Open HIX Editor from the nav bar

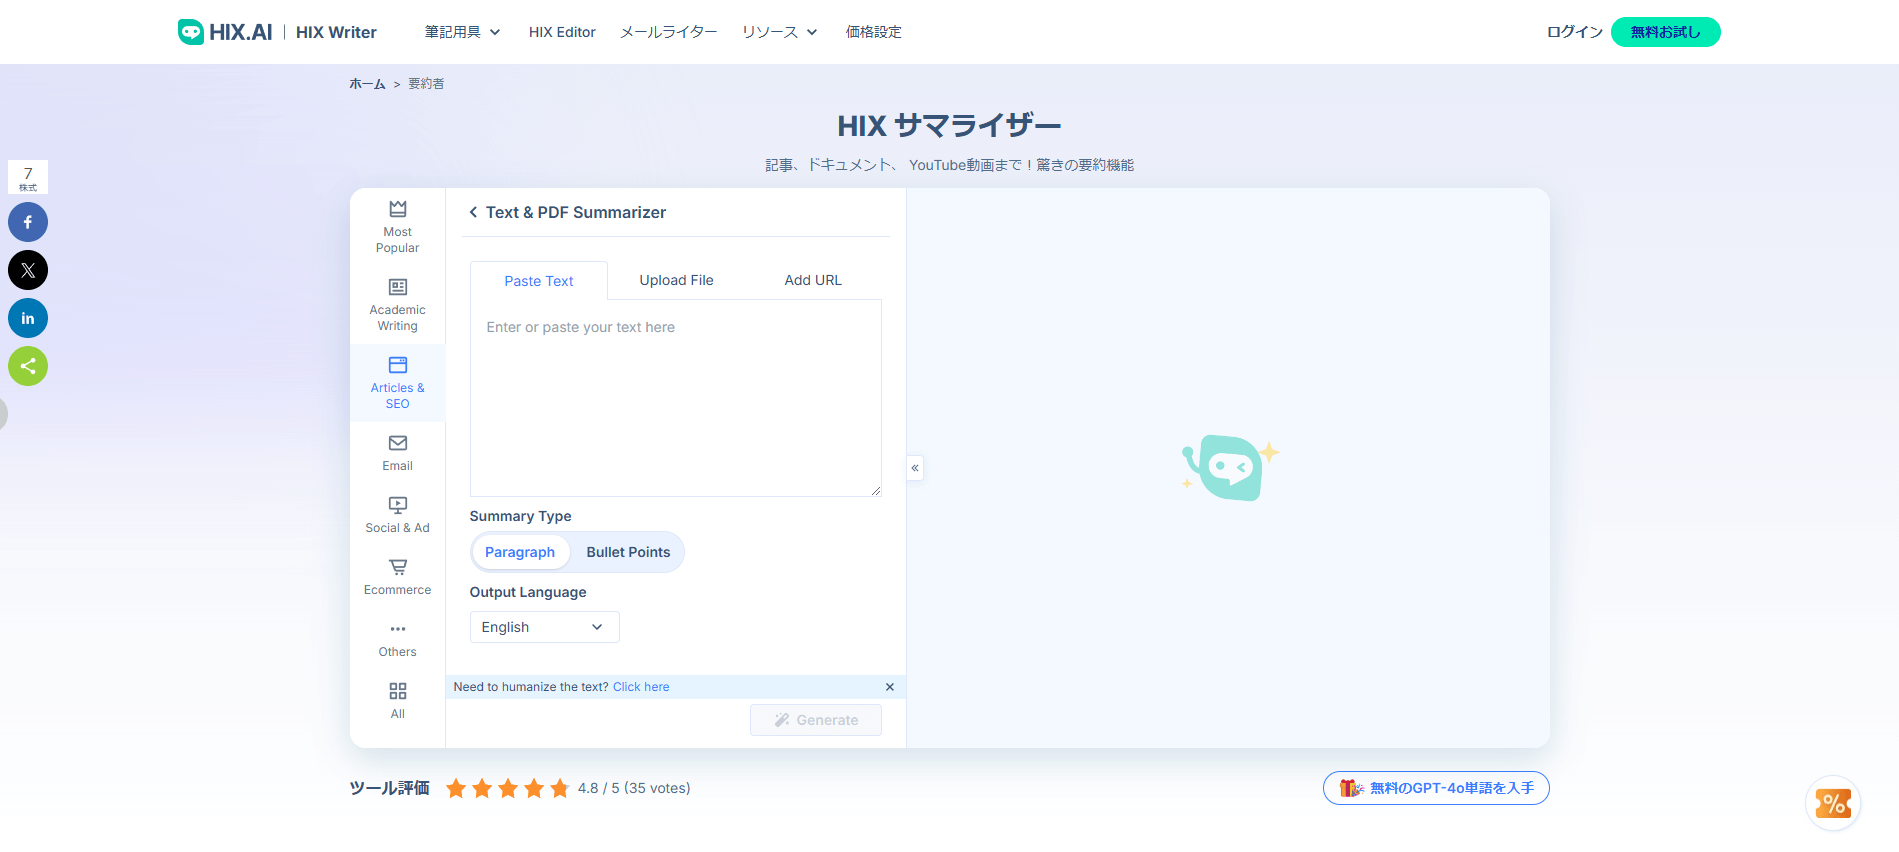pos(562,32)
